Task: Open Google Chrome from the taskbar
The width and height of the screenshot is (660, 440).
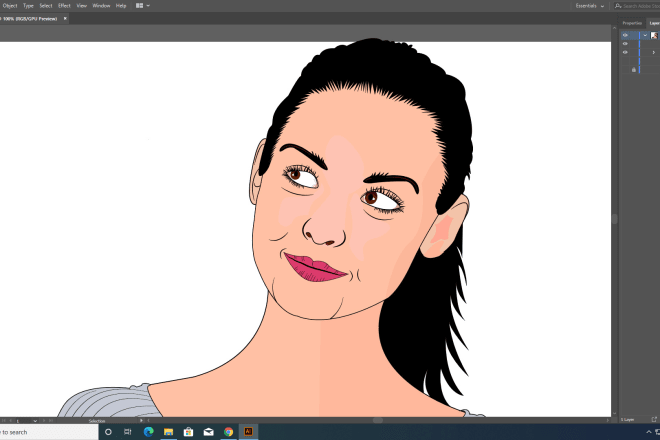Action: point(229,432)
